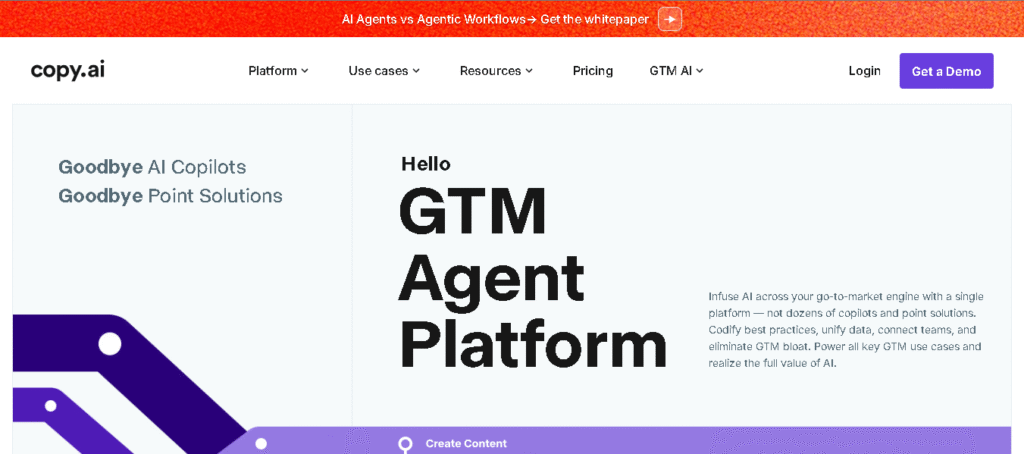Screen dimensions: 1024x454
Task: Click the Goodbye AI Copilots text
Action: (152, 167)
